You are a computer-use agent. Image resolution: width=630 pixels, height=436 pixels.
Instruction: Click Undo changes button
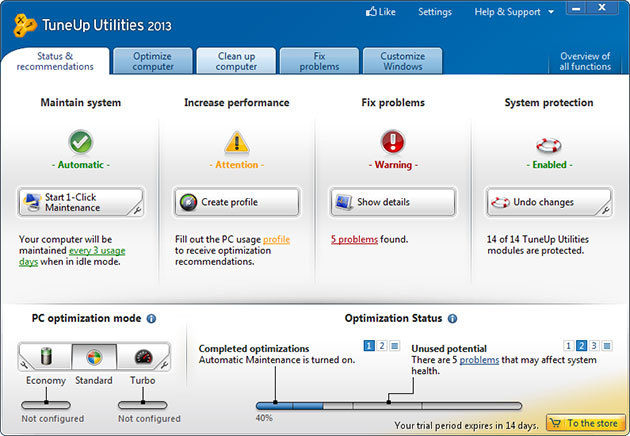click(x=549, y=202)
